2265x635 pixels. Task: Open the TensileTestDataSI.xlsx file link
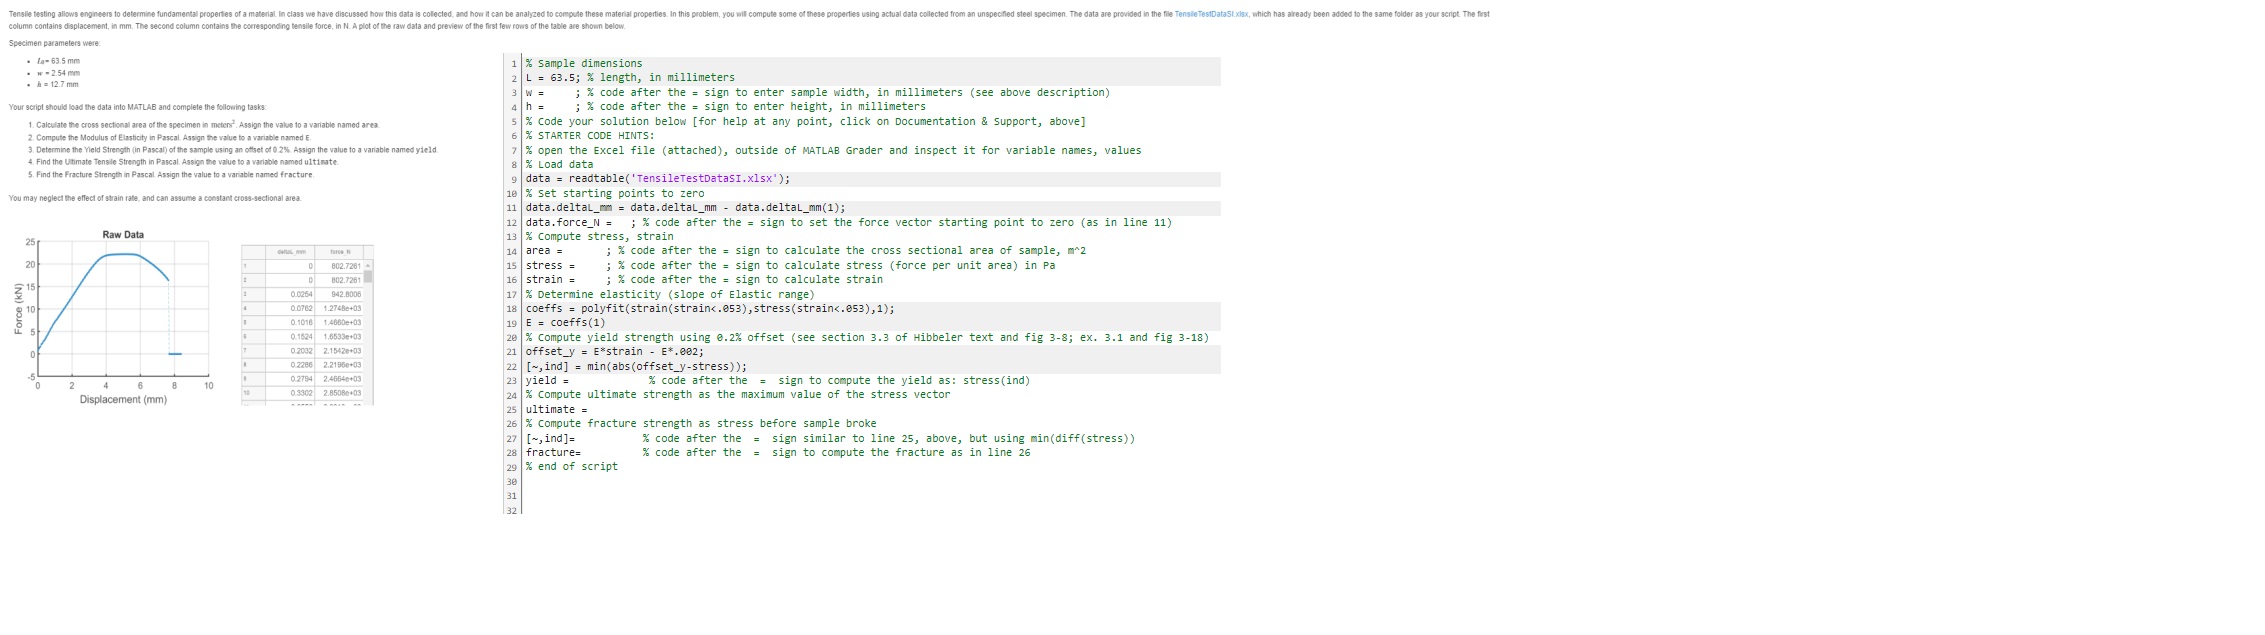pyautogui.click(x=1211, y=15)
